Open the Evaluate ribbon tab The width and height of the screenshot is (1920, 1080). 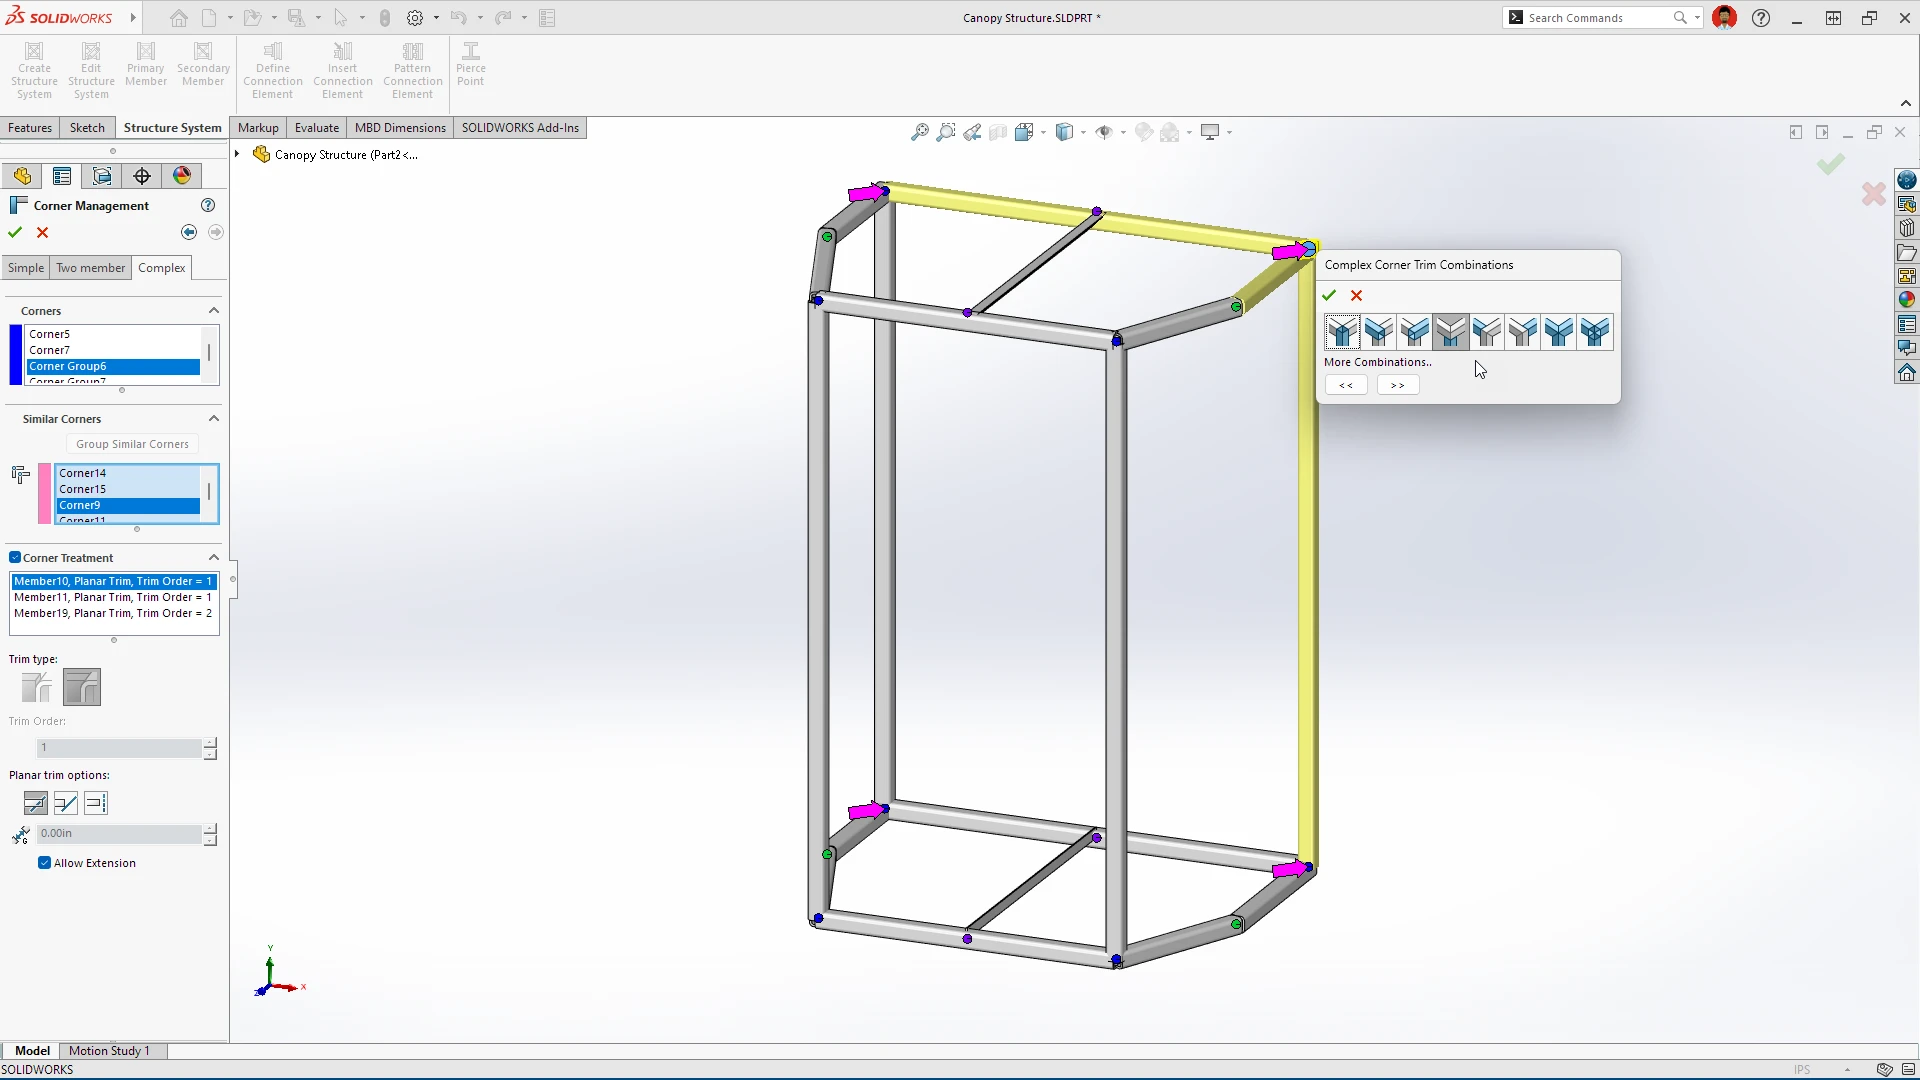click(316, 128)
